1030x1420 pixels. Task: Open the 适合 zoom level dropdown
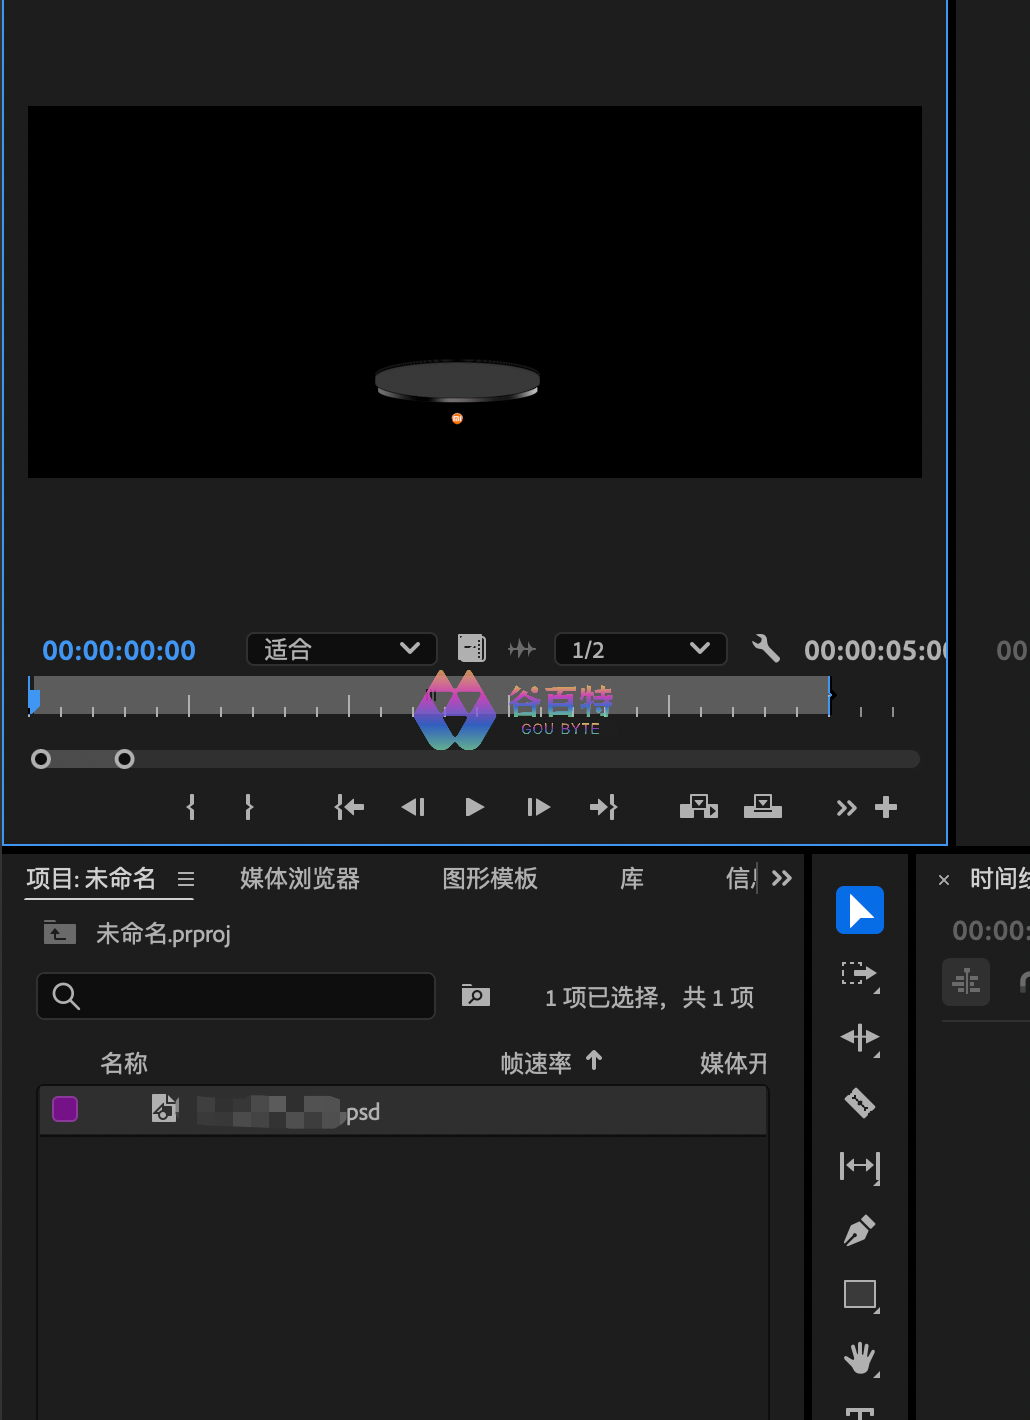coord(341,649)
